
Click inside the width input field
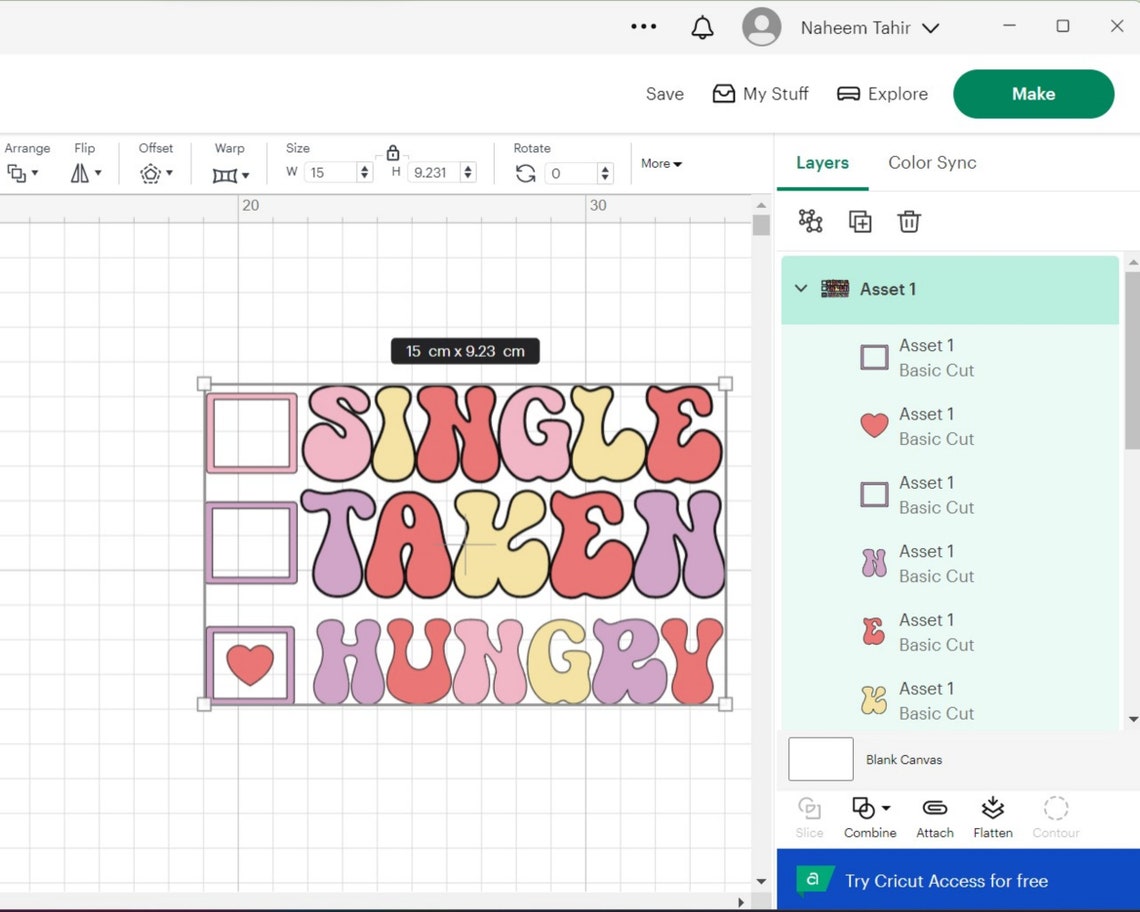330,172
